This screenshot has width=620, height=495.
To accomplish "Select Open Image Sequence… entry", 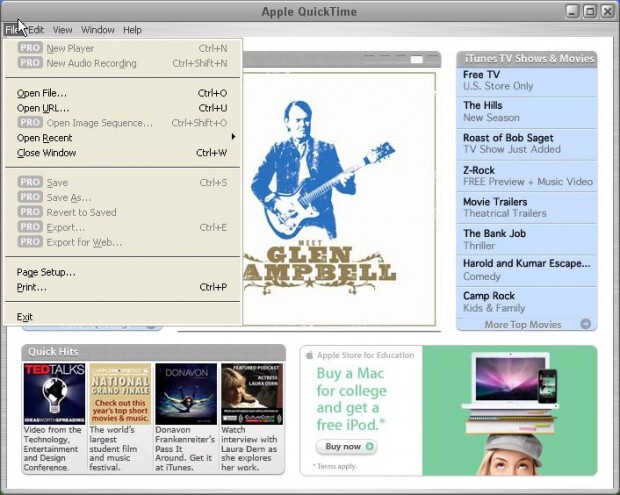I will (122, 123).
